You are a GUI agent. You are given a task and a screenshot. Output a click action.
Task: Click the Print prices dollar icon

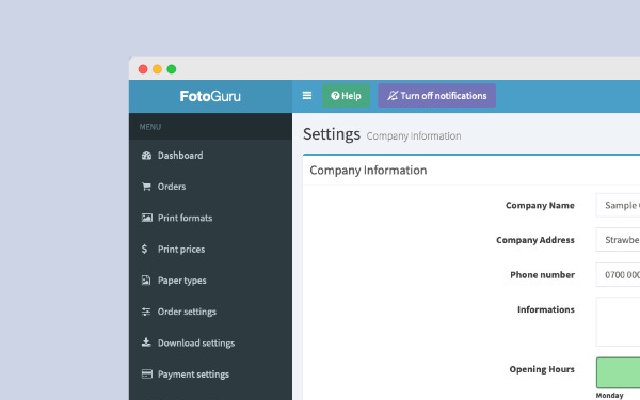144,249
